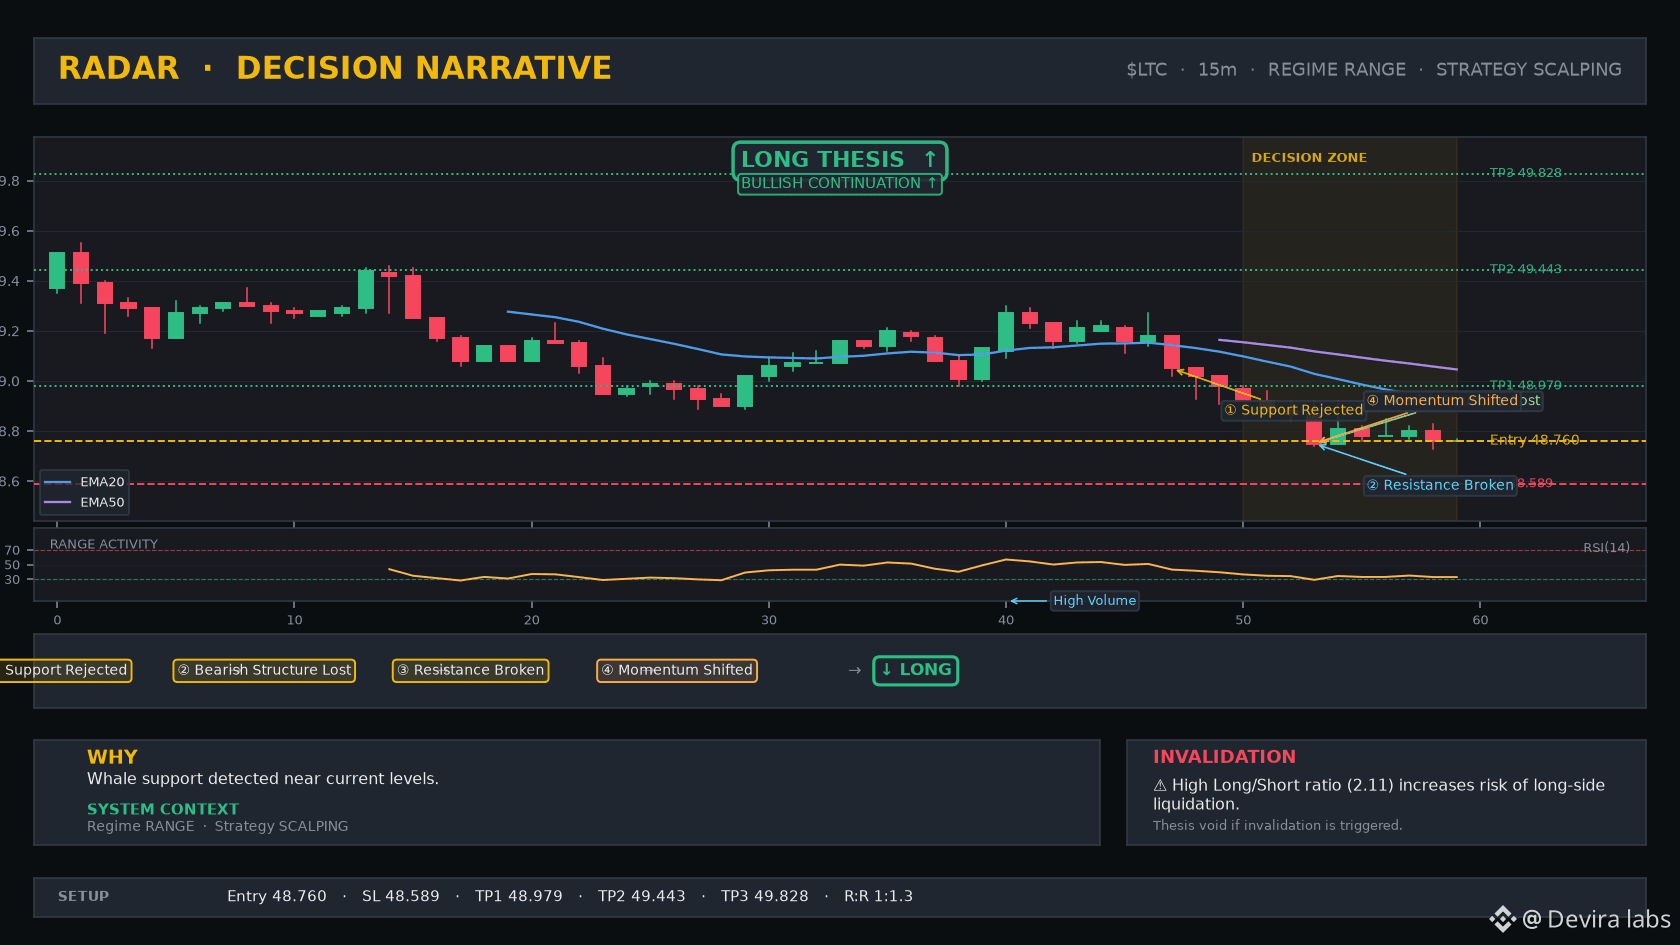Click the LONG THESIS badge
The height and width of the screenshot is (945, 1680).
click(839, 160)
